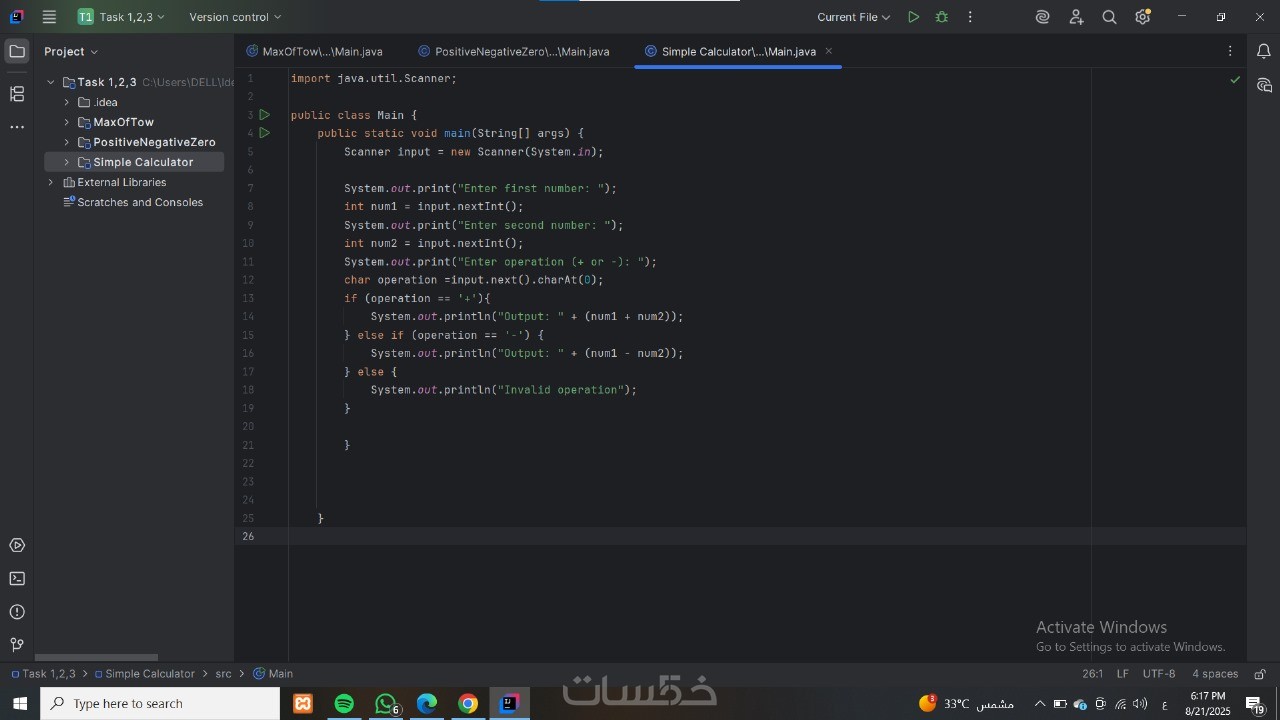Open the Services tool window icon
The image size is (1280, 720).
coord(17,546)
